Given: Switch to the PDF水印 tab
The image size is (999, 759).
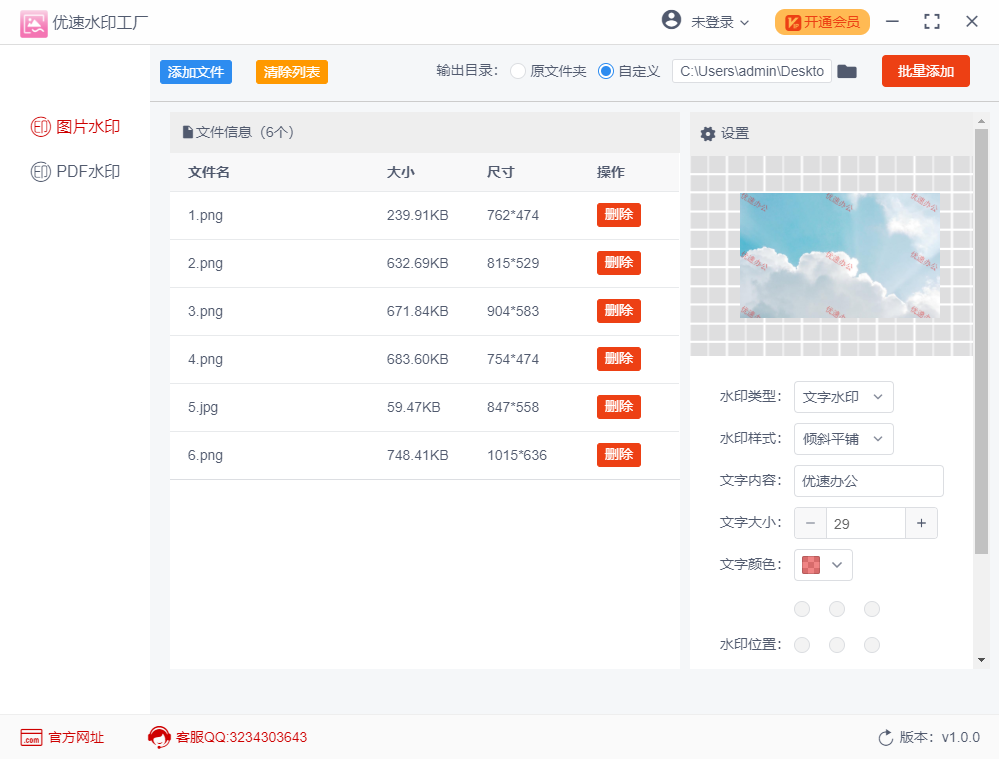Looking at the screenshot, I should click(75, 171).
